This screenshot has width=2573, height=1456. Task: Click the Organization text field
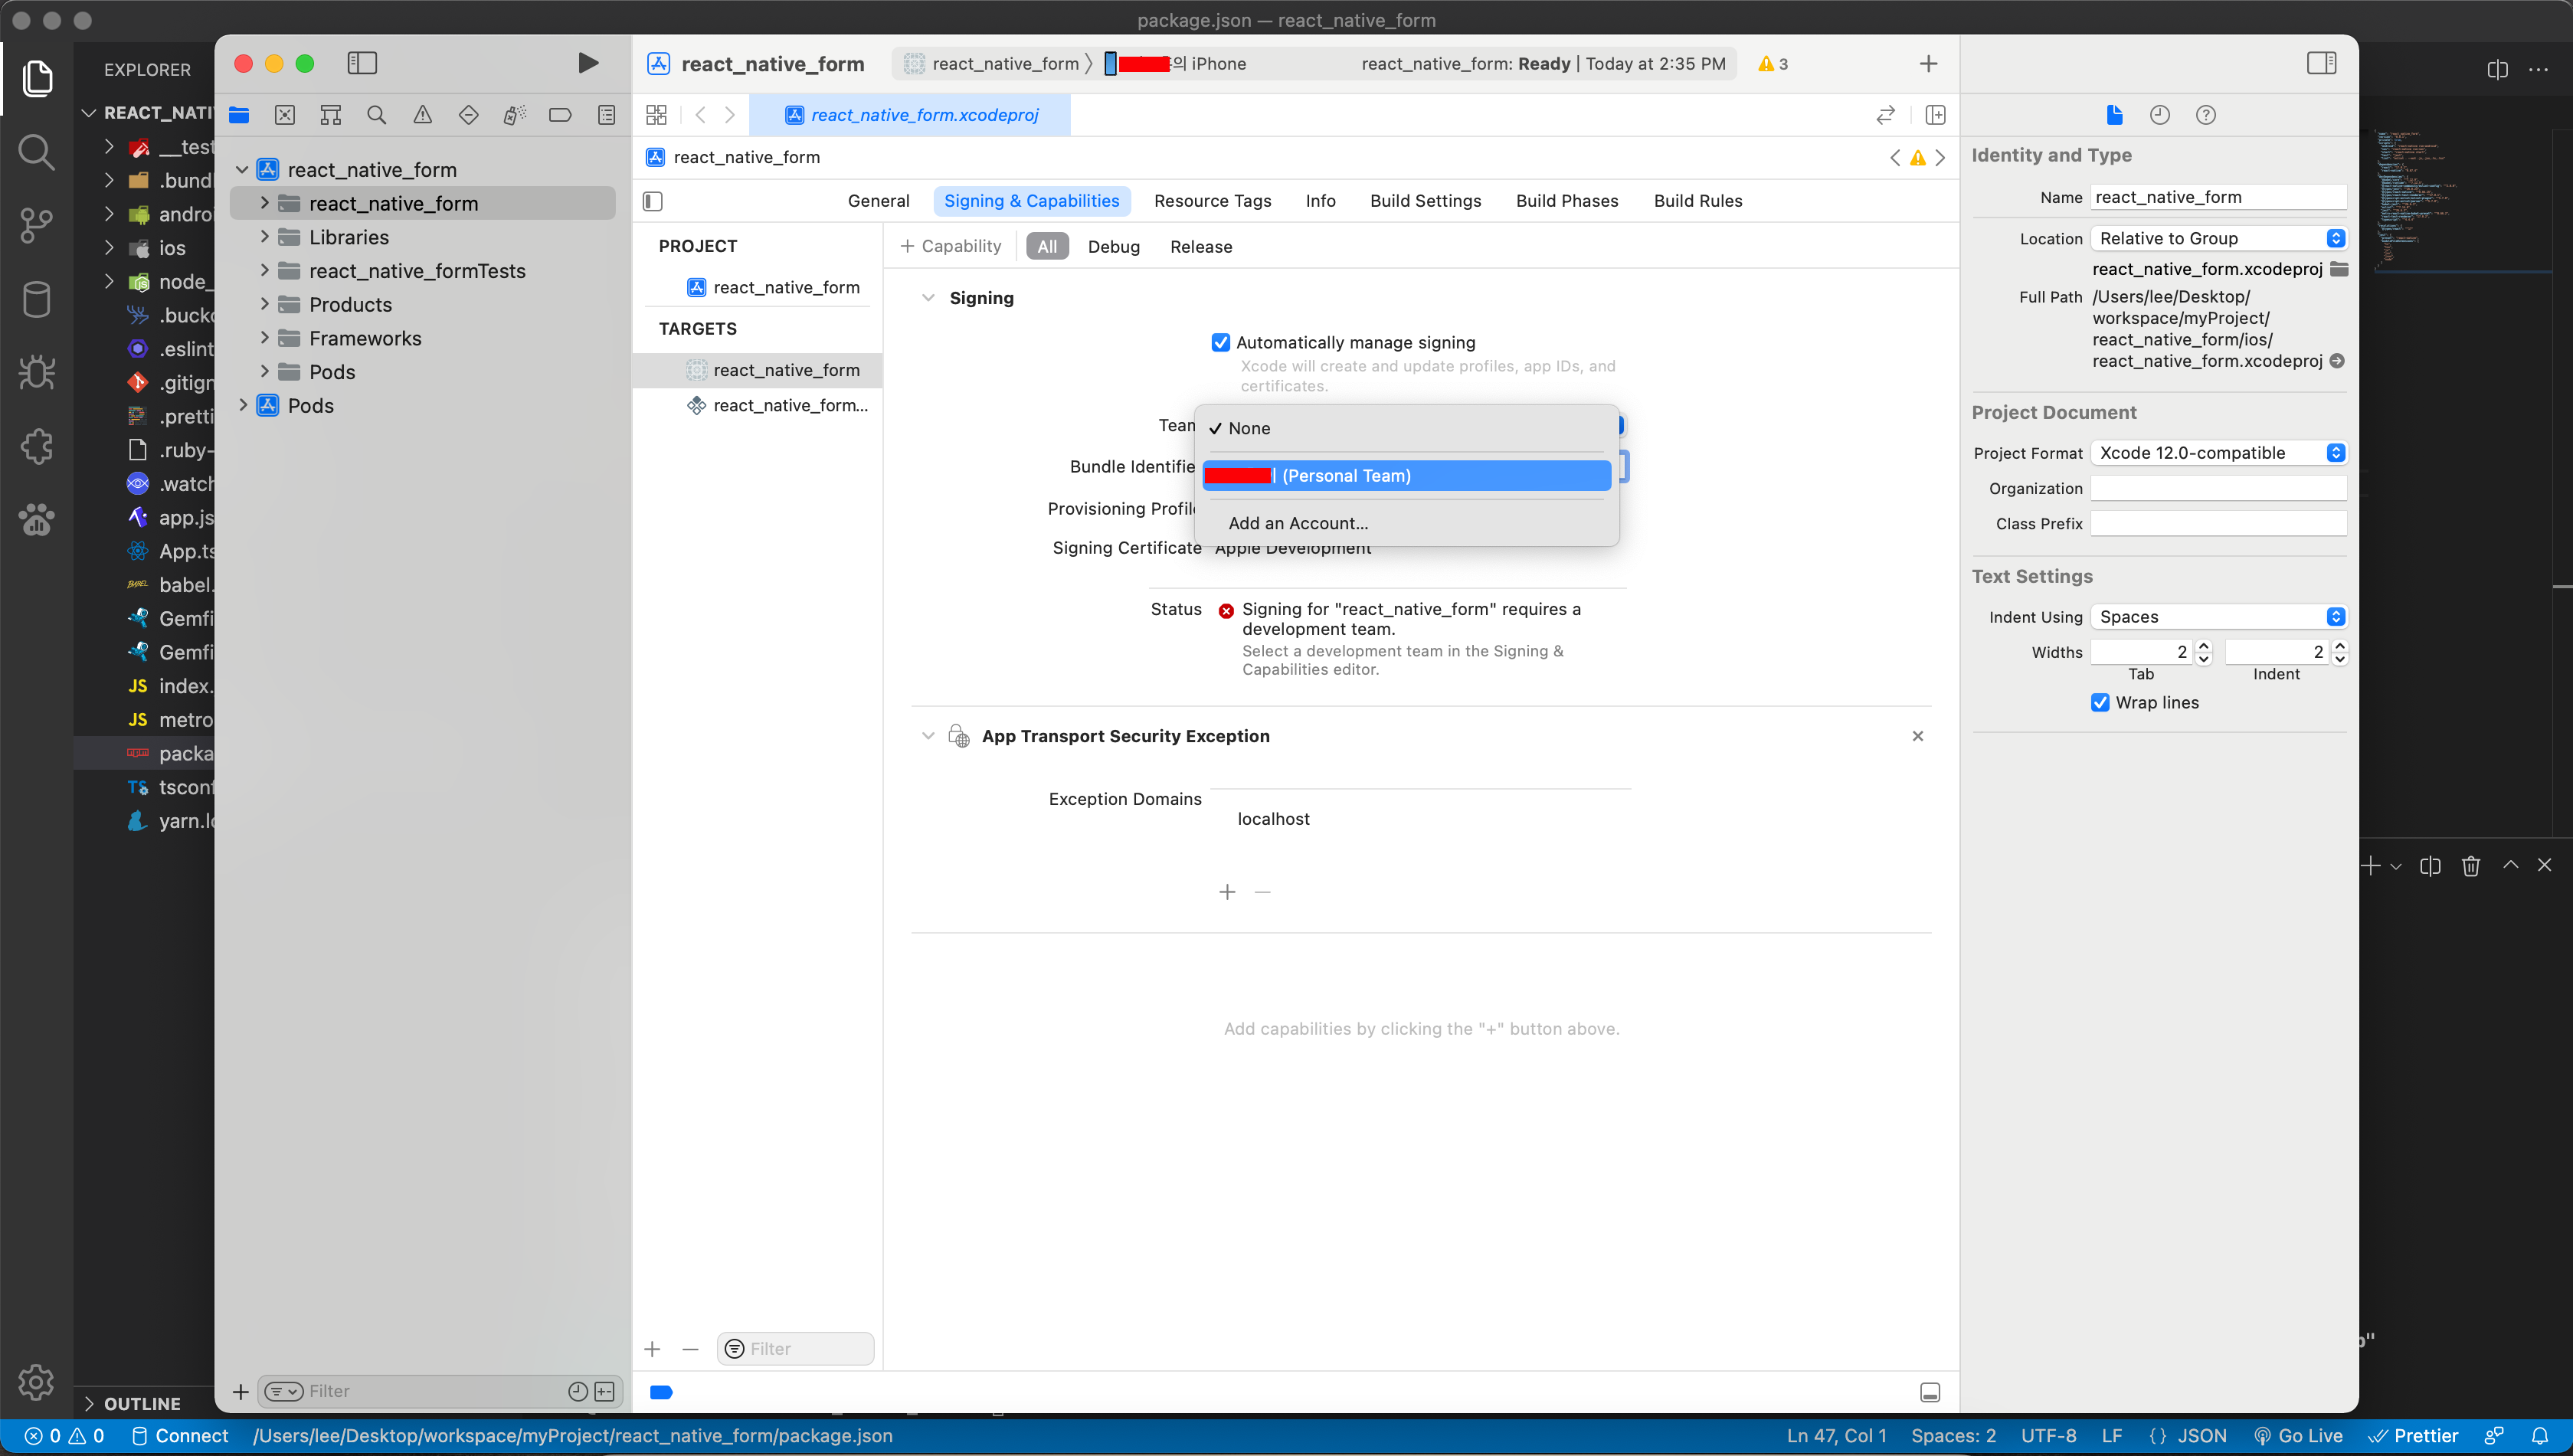pos(2218,488)
